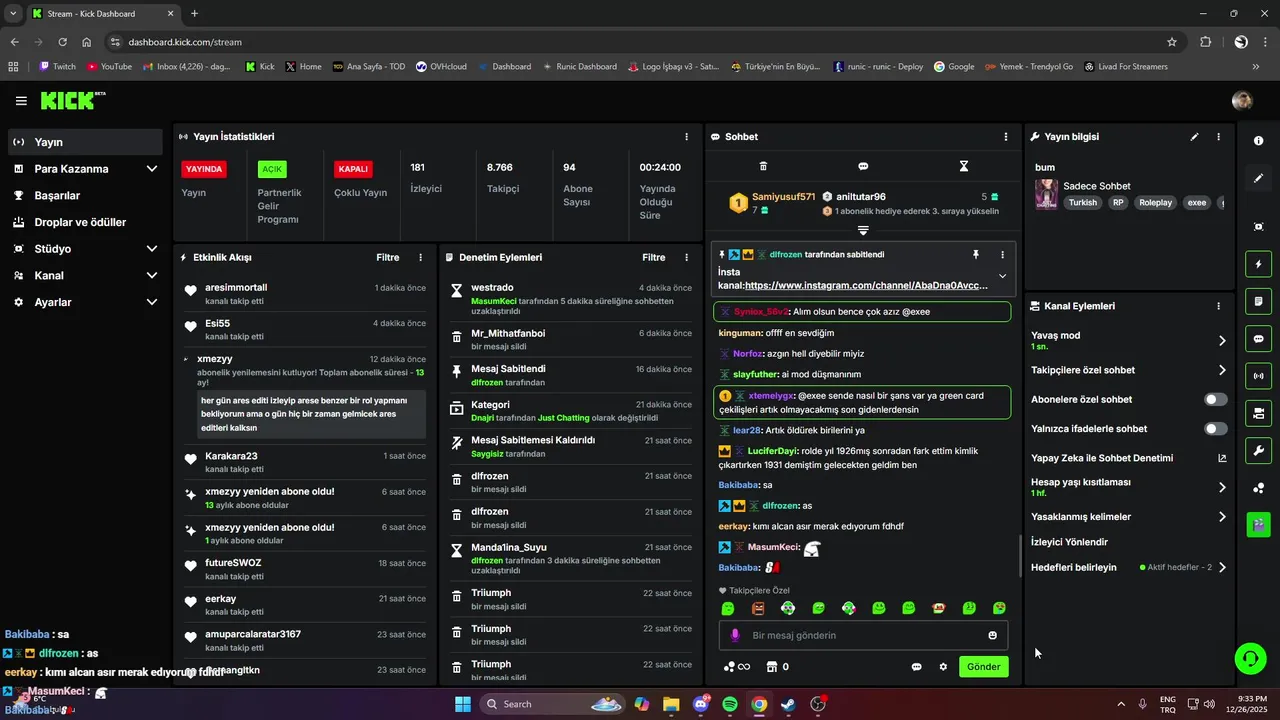1280x720 pixels.
Task: Open Etkinlik Akışı three-dot options
Action: (420, 257)
